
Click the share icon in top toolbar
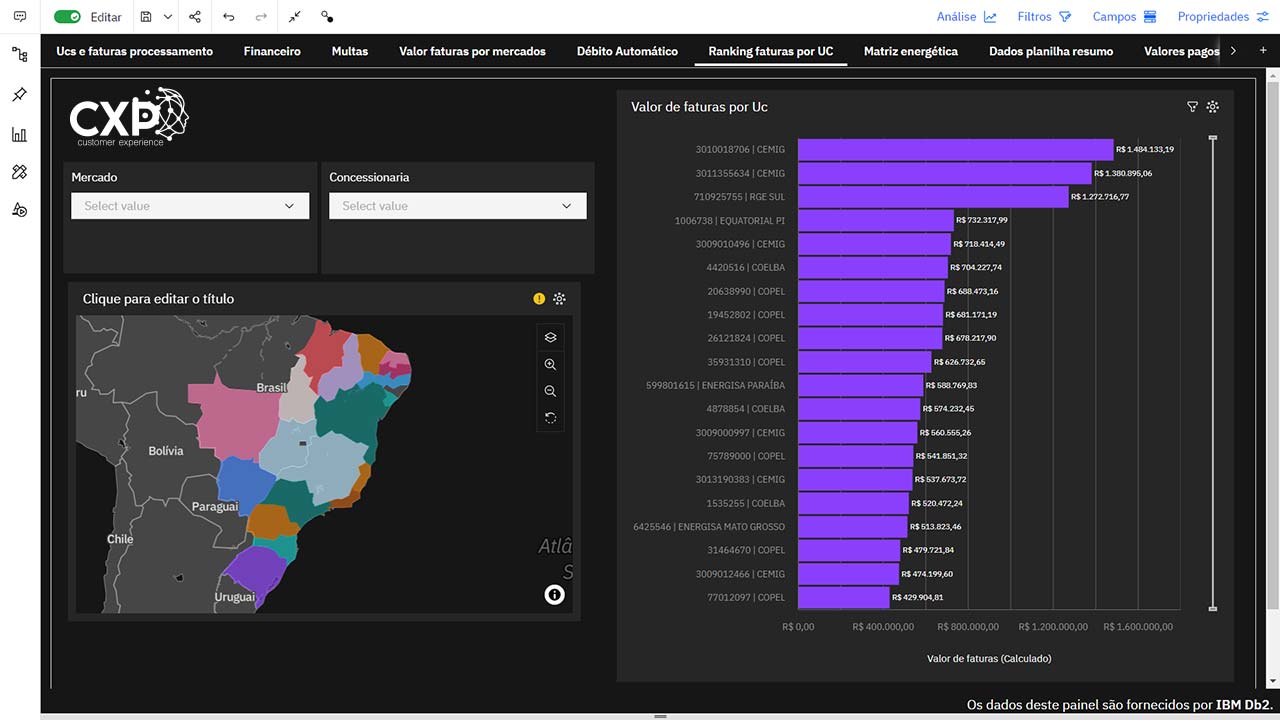(195, 17)
